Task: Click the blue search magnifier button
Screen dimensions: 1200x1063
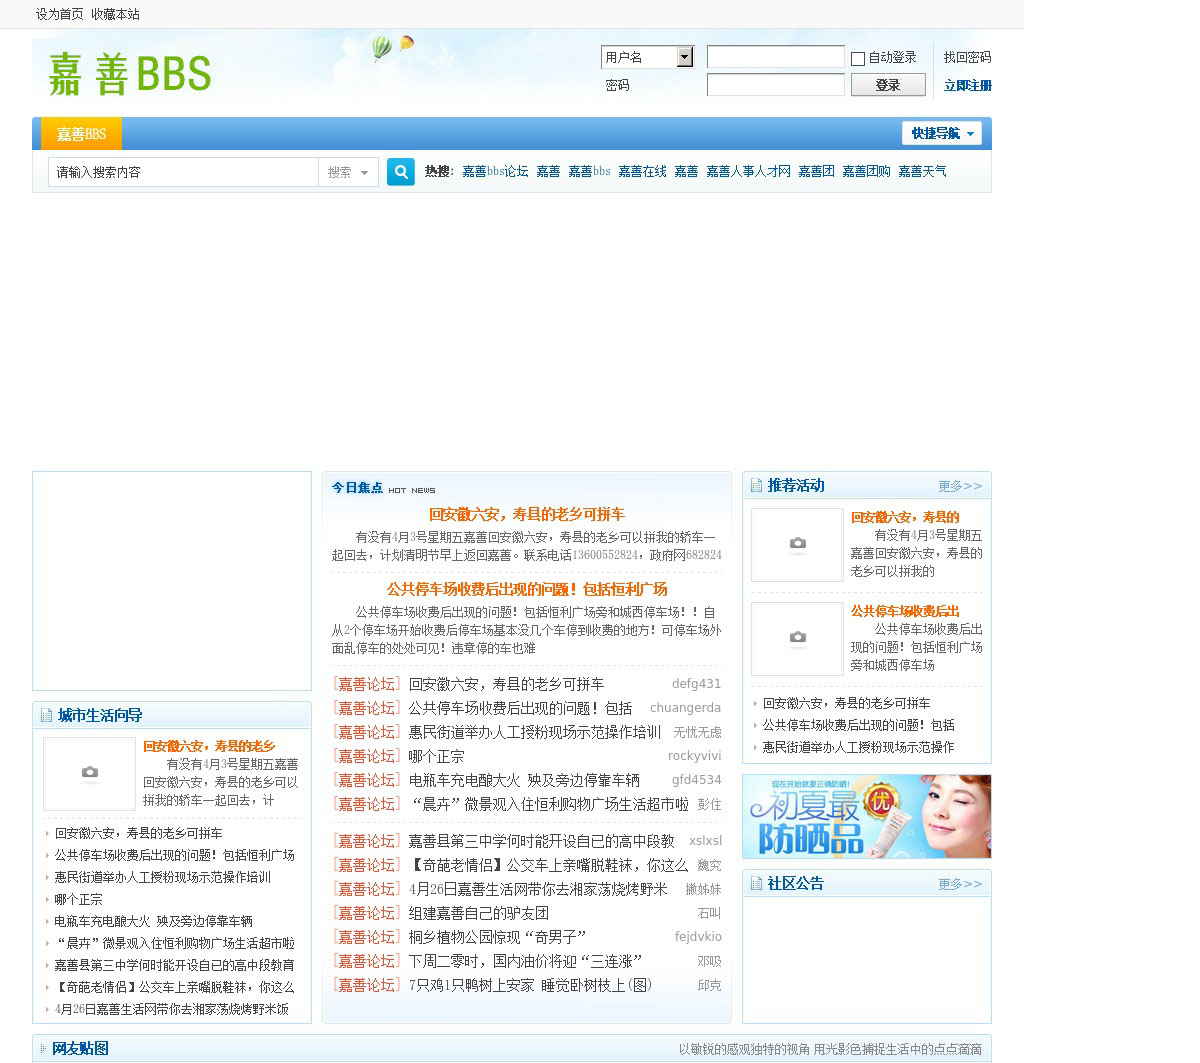Action: (401, 172)
